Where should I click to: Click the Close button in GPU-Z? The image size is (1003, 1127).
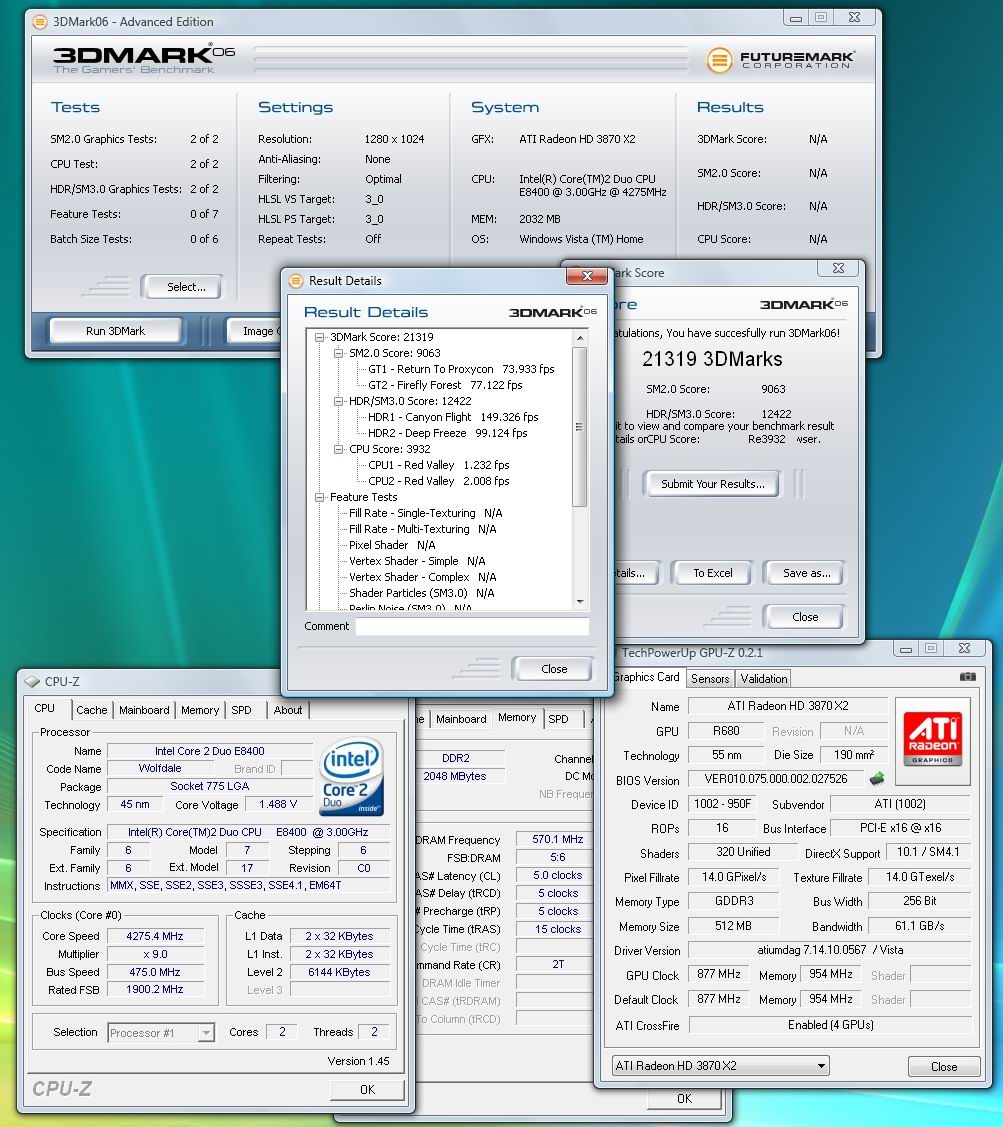(x=943, y=1067)
